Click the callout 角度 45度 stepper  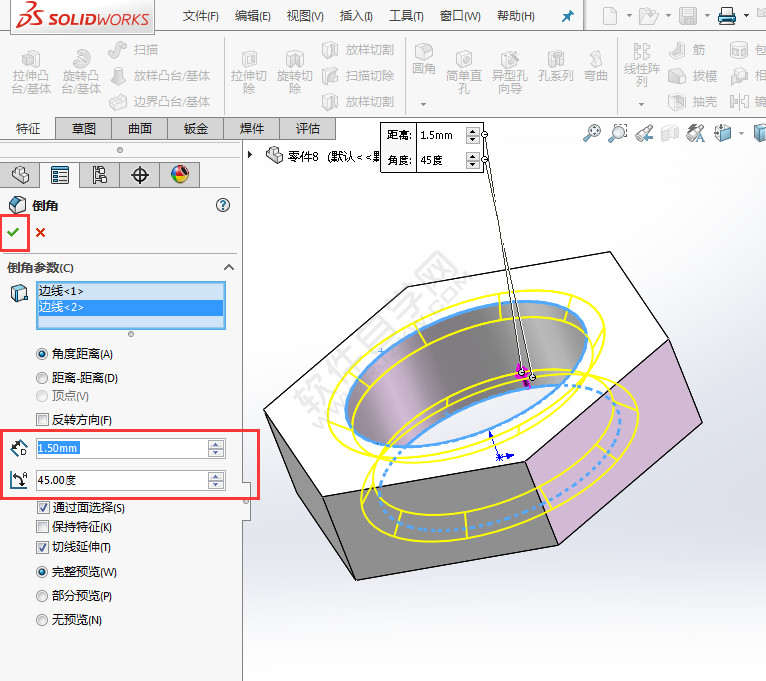[472, 160]
